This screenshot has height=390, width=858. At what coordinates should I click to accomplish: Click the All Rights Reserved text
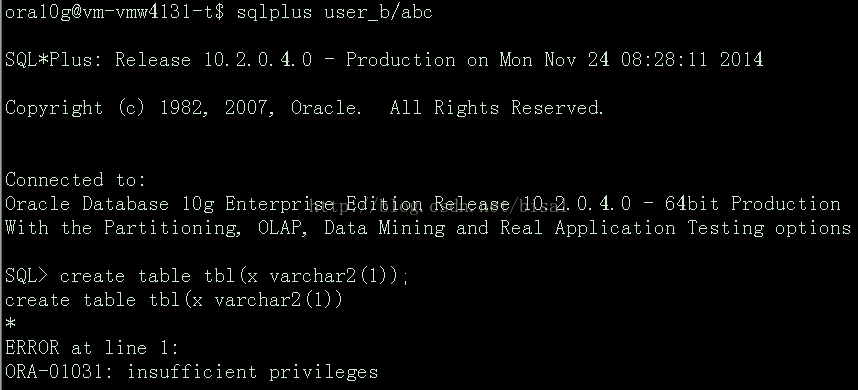coord(496,108)
